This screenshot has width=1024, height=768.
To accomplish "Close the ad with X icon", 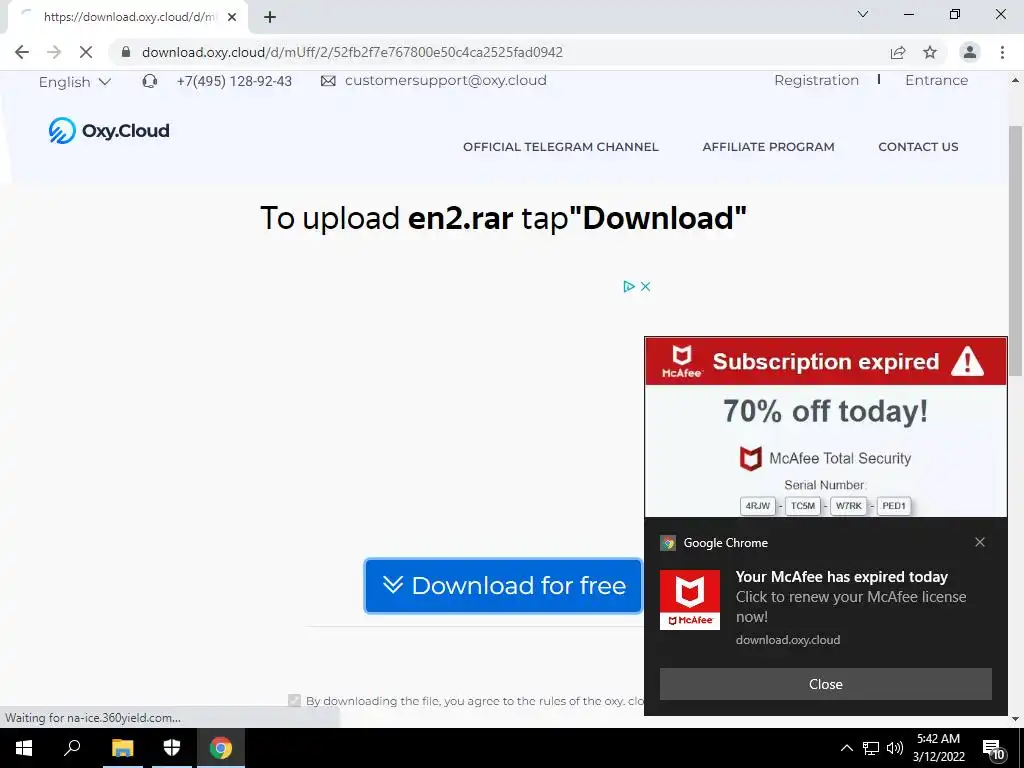I will pos(645,286).
